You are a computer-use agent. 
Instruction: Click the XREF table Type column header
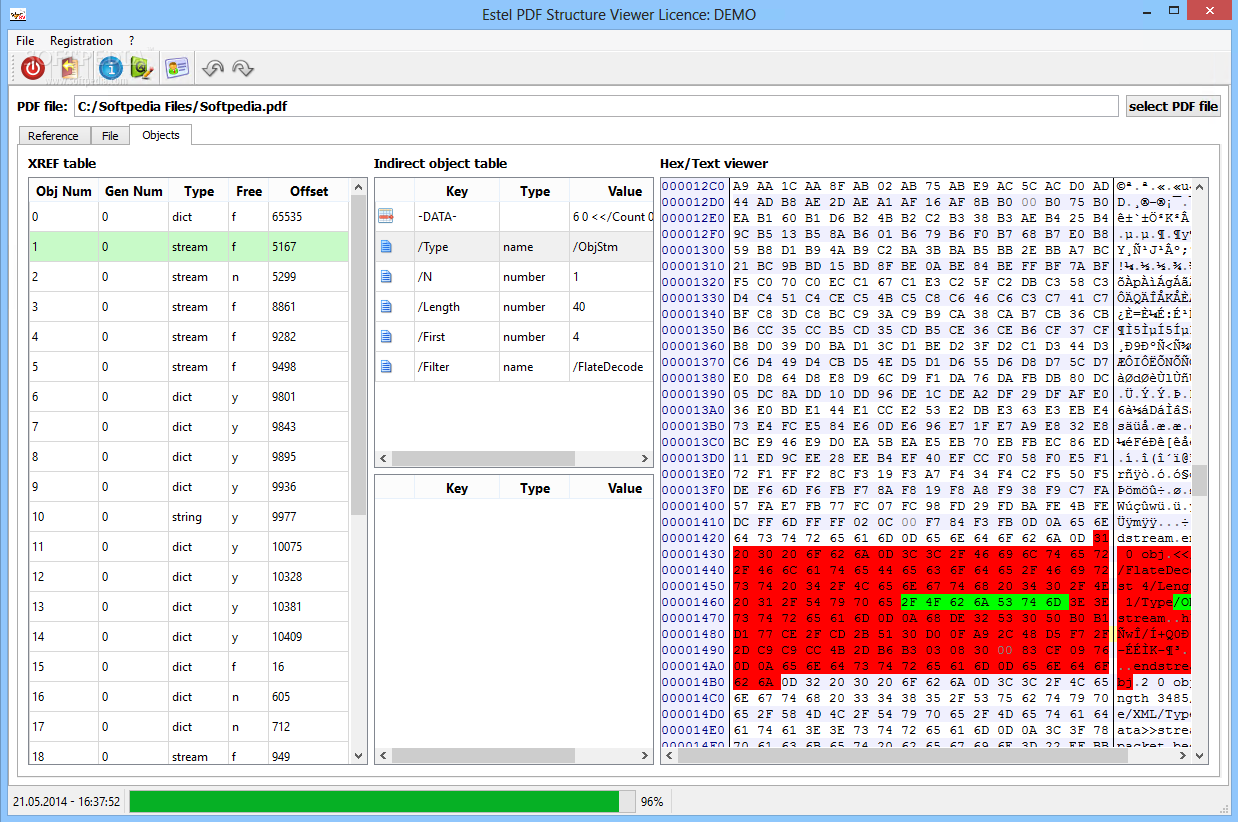click(199, 191)
